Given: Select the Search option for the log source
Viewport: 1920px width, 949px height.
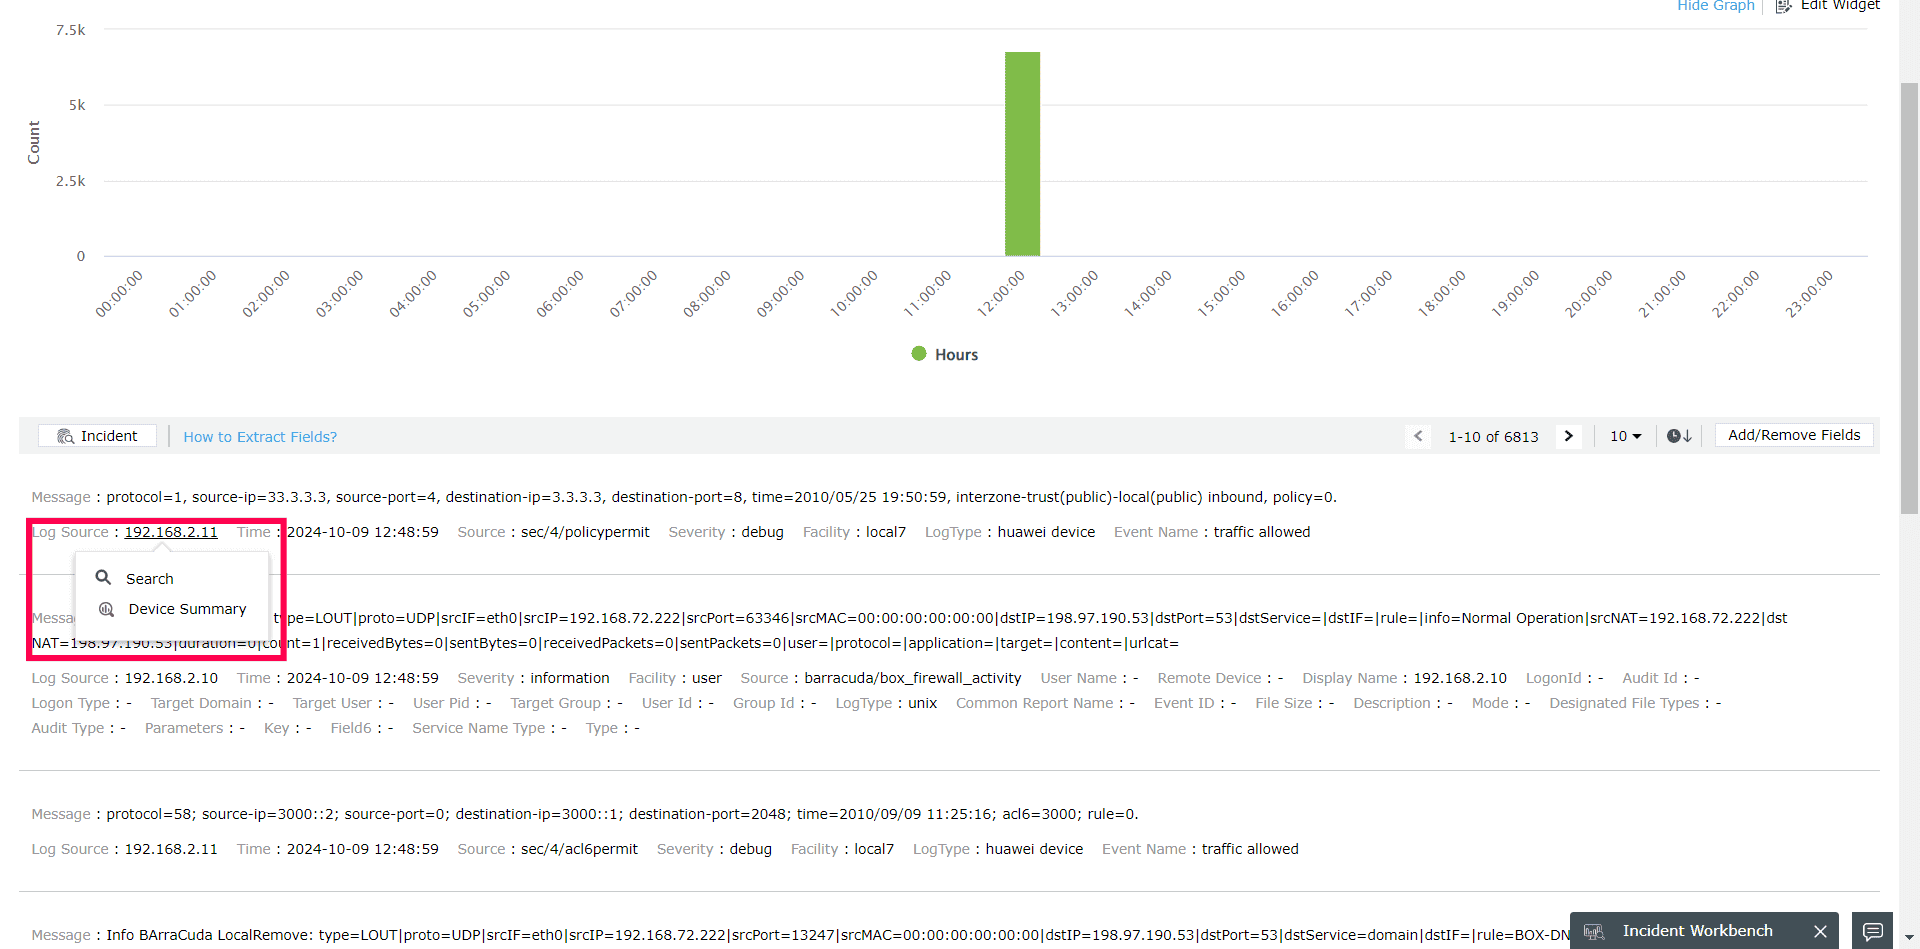Looking at the screenshot, I should pyautogui.click(x=148, y=578).
